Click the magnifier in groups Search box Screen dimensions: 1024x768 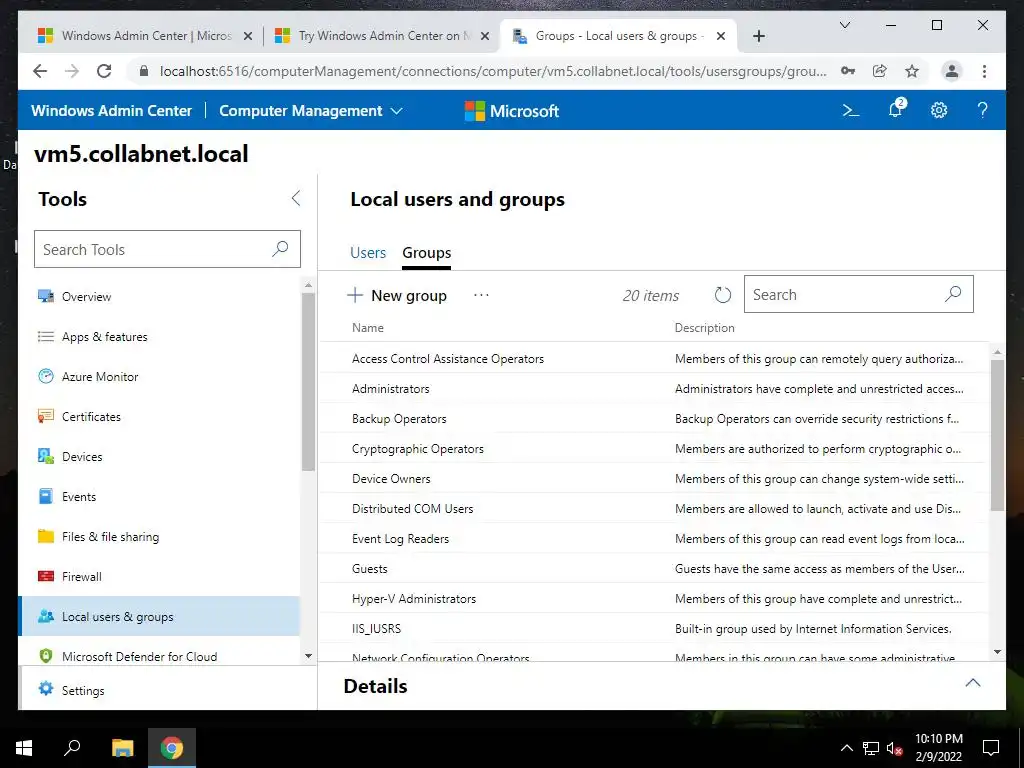click(953, 294)
